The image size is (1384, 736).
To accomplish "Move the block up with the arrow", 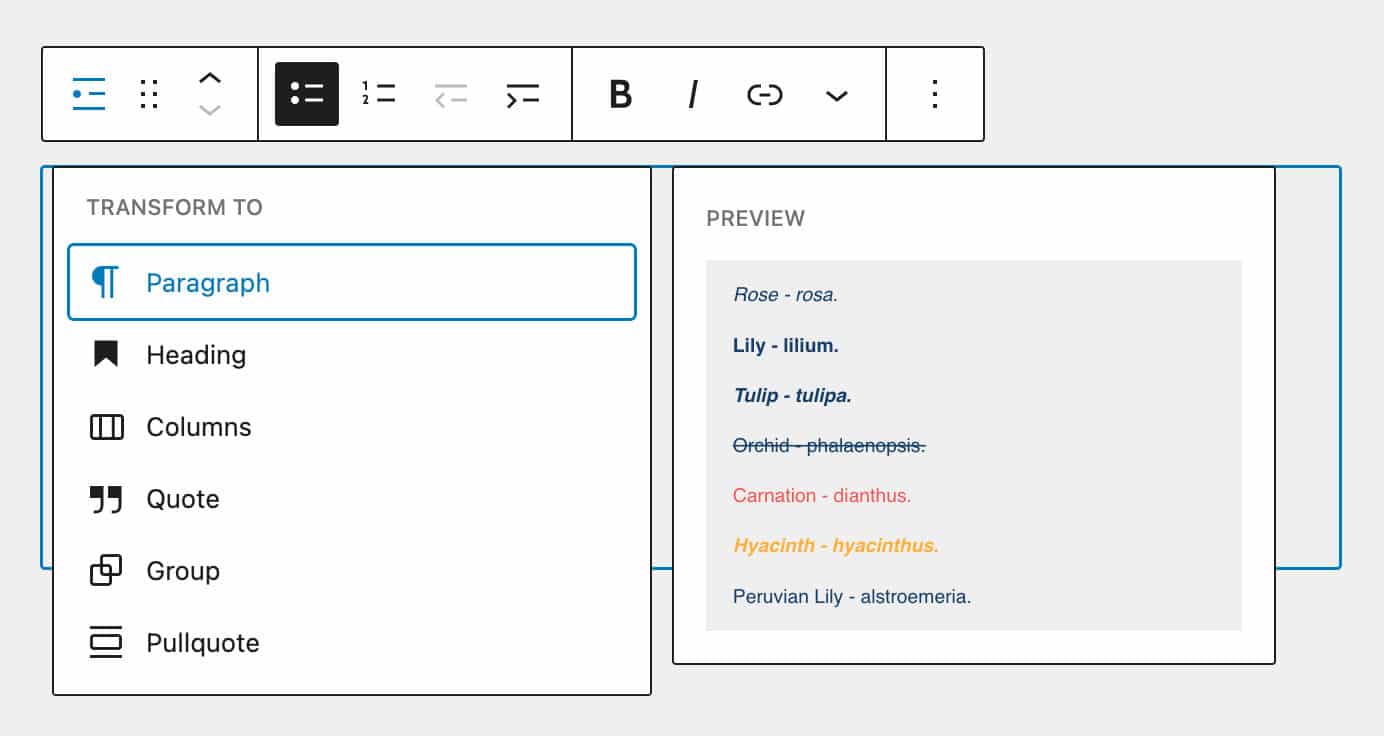I will pos(210,77).
